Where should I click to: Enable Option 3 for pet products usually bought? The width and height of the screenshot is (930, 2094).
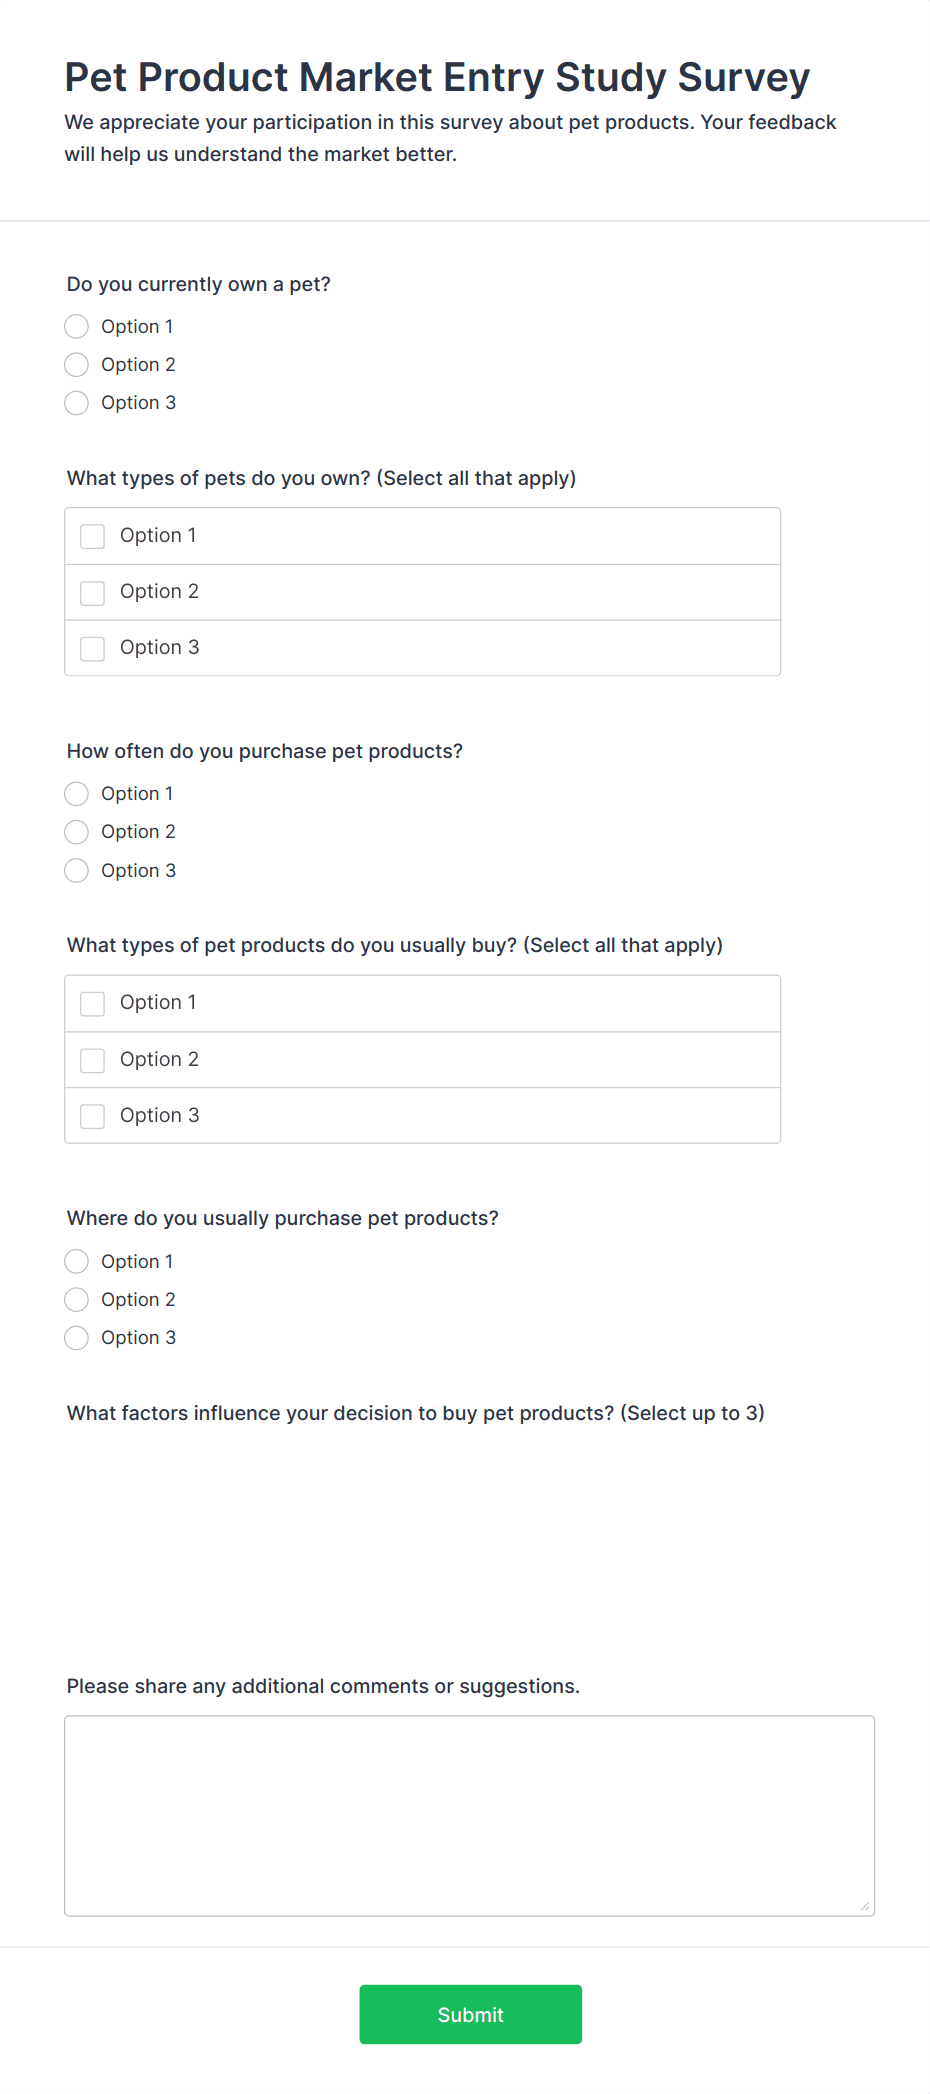93,1116
